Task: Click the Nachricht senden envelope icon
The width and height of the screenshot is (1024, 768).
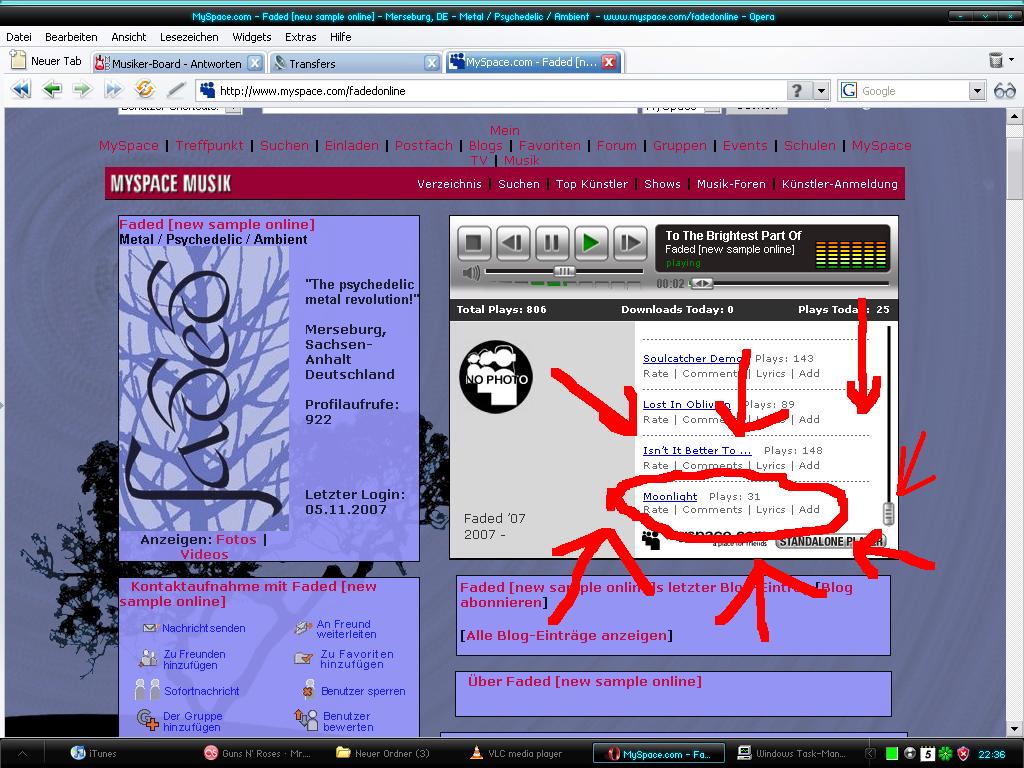Action: pos(150,628)
